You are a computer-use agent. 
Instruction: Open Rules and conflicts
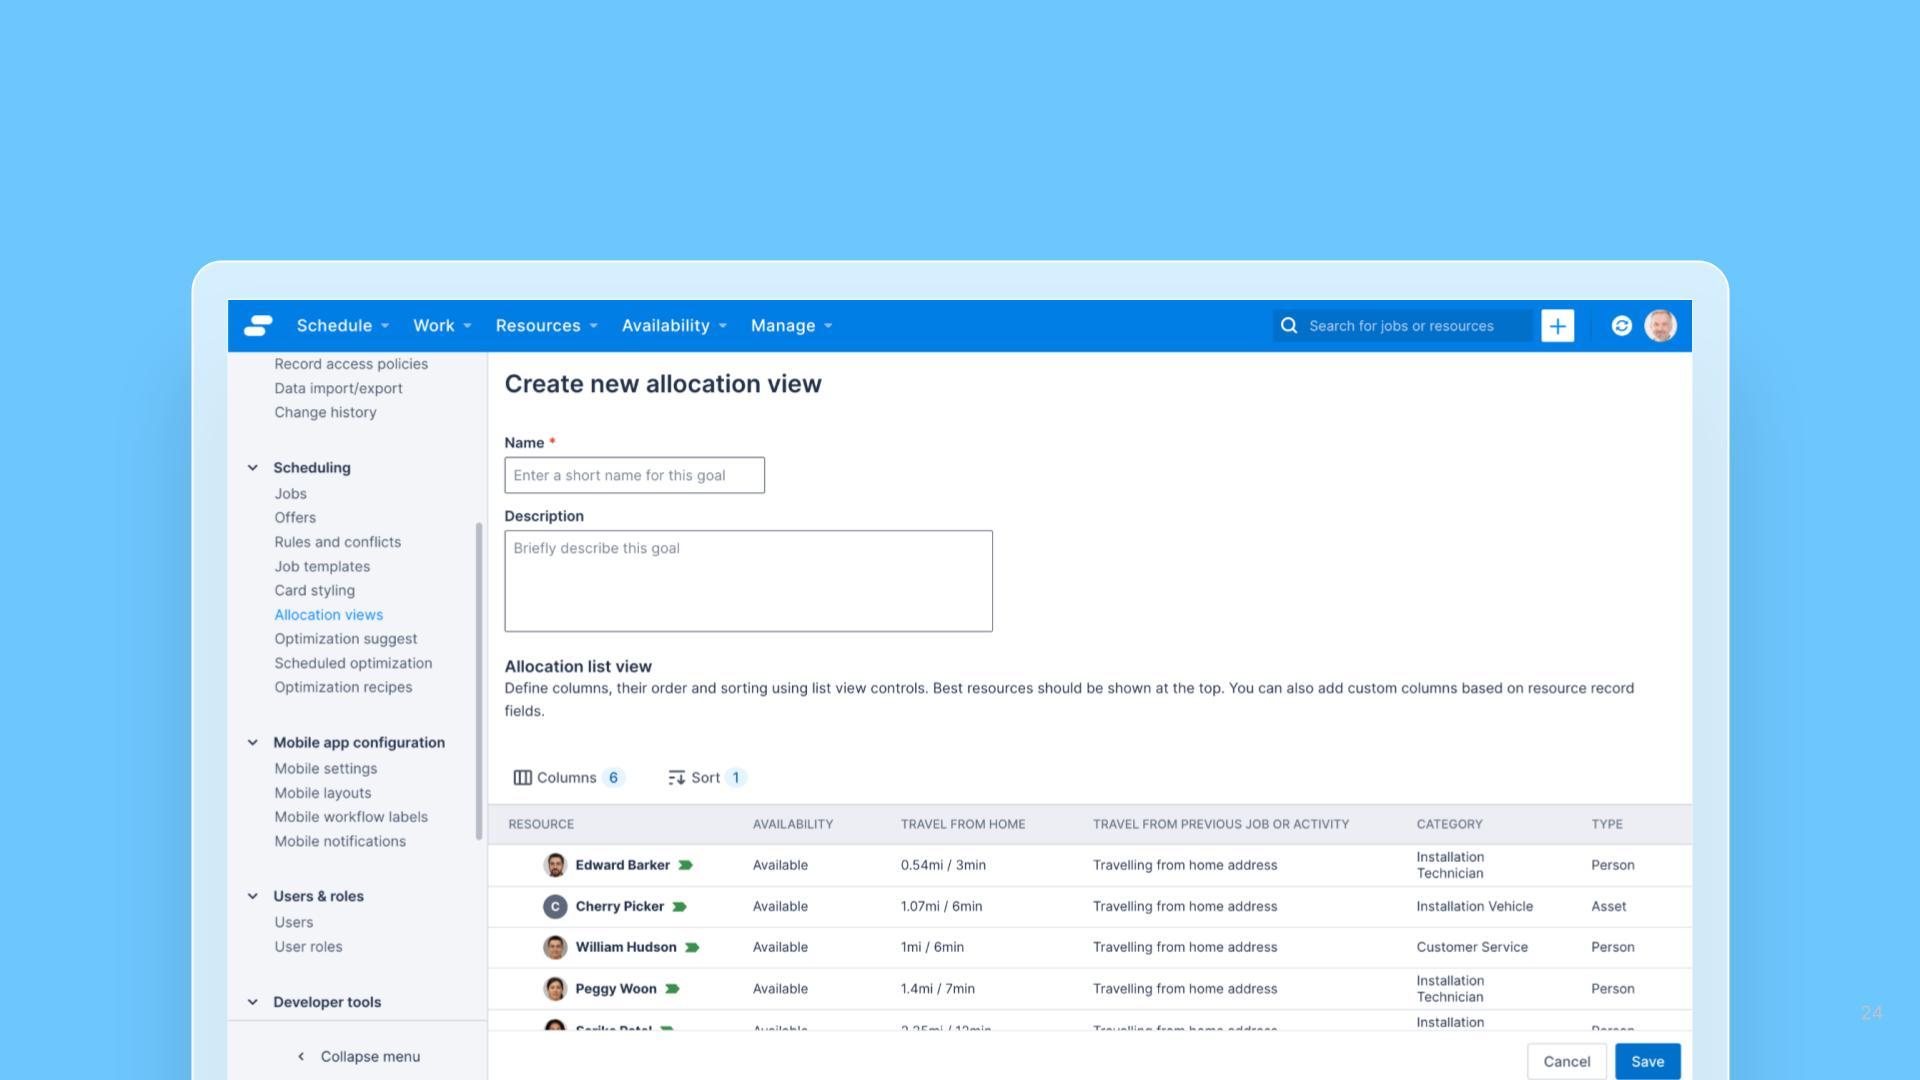337,542
